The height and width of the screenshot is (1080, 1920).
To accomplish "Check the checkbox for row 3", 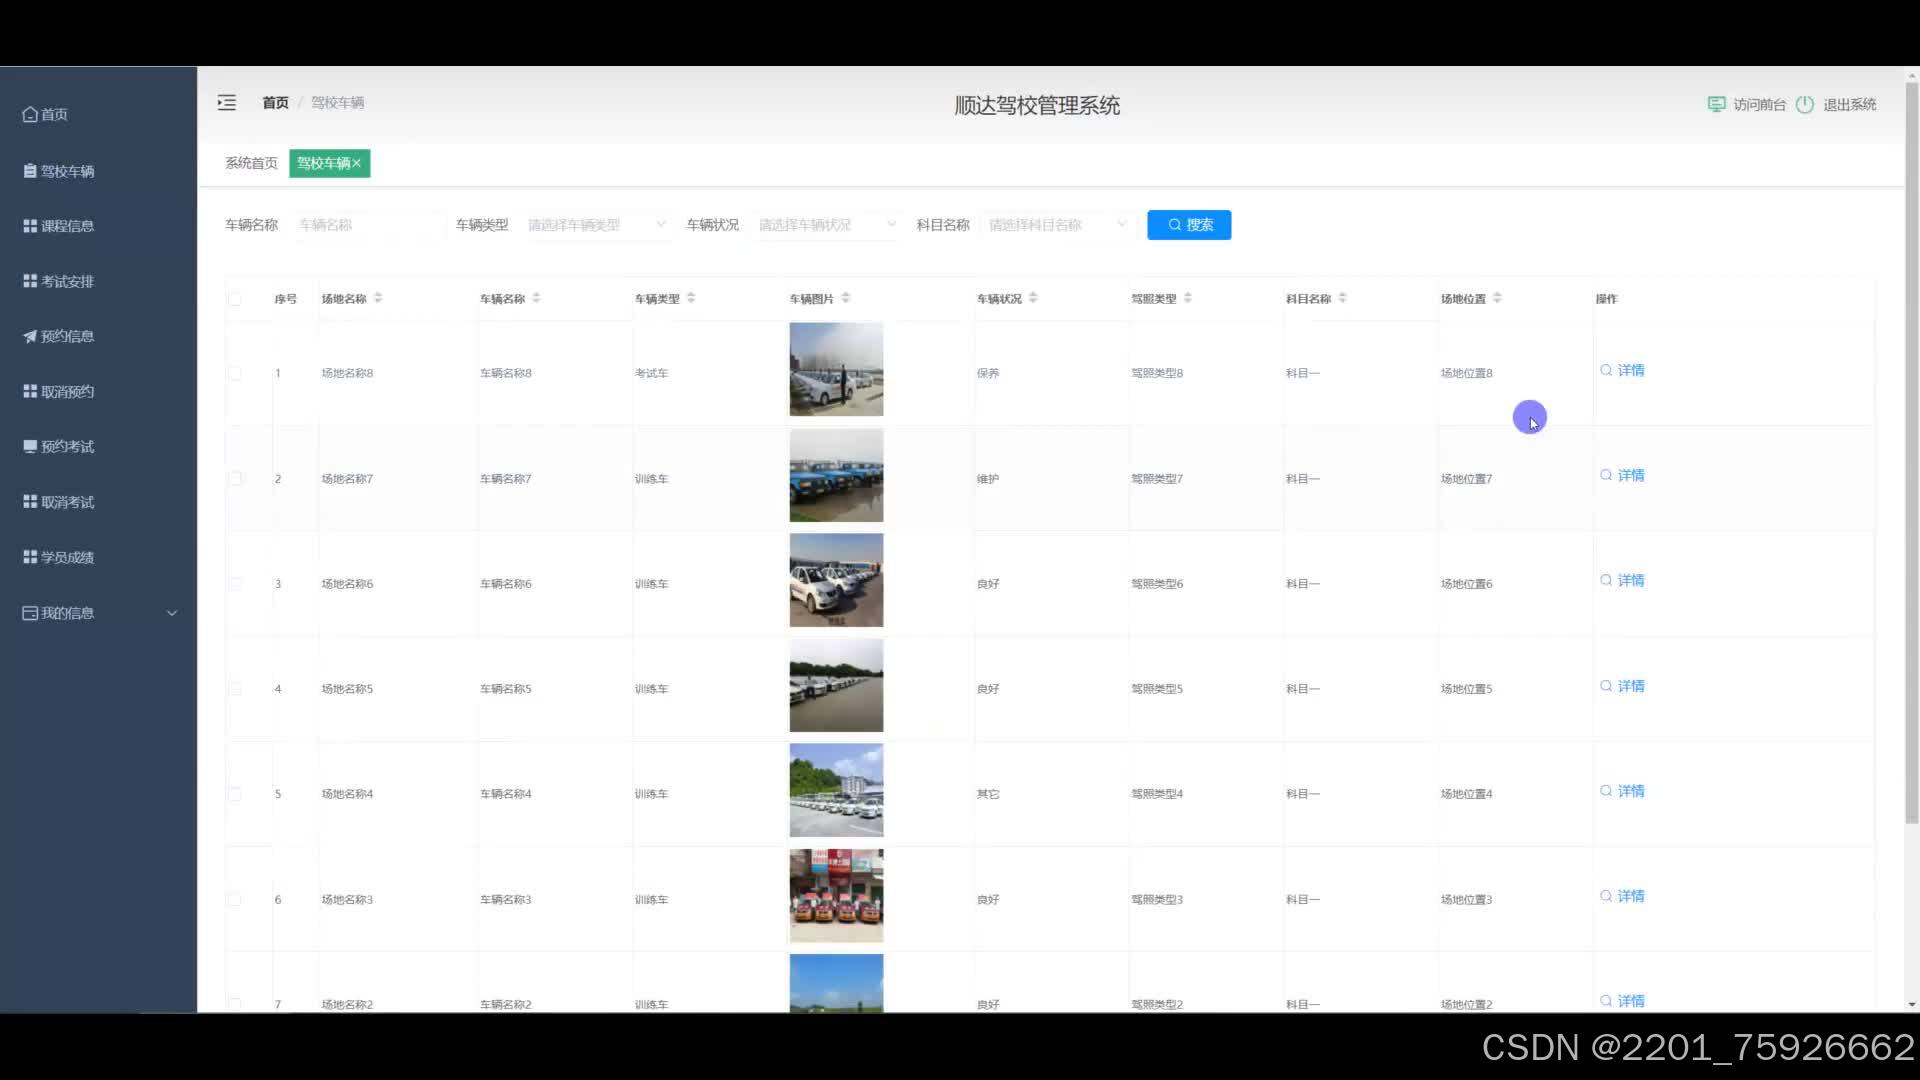I will coord(234,584).
